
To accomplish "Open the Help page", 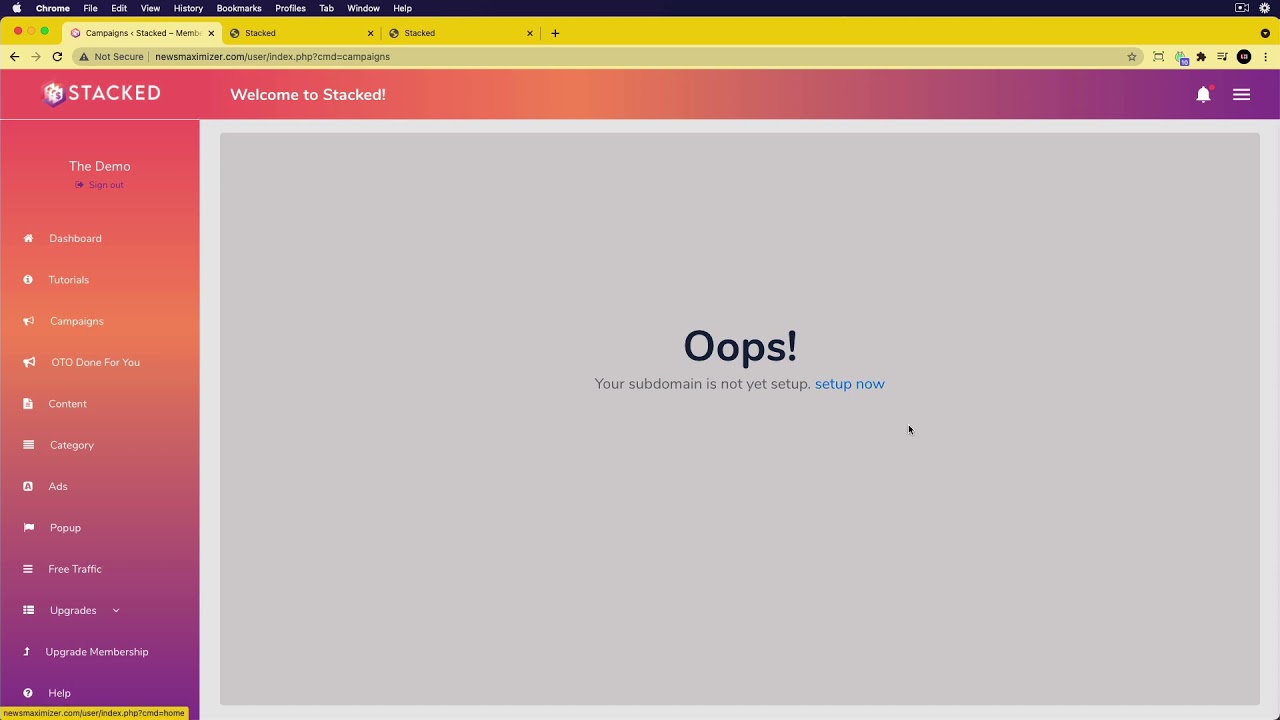I will [x=60, y=693].
